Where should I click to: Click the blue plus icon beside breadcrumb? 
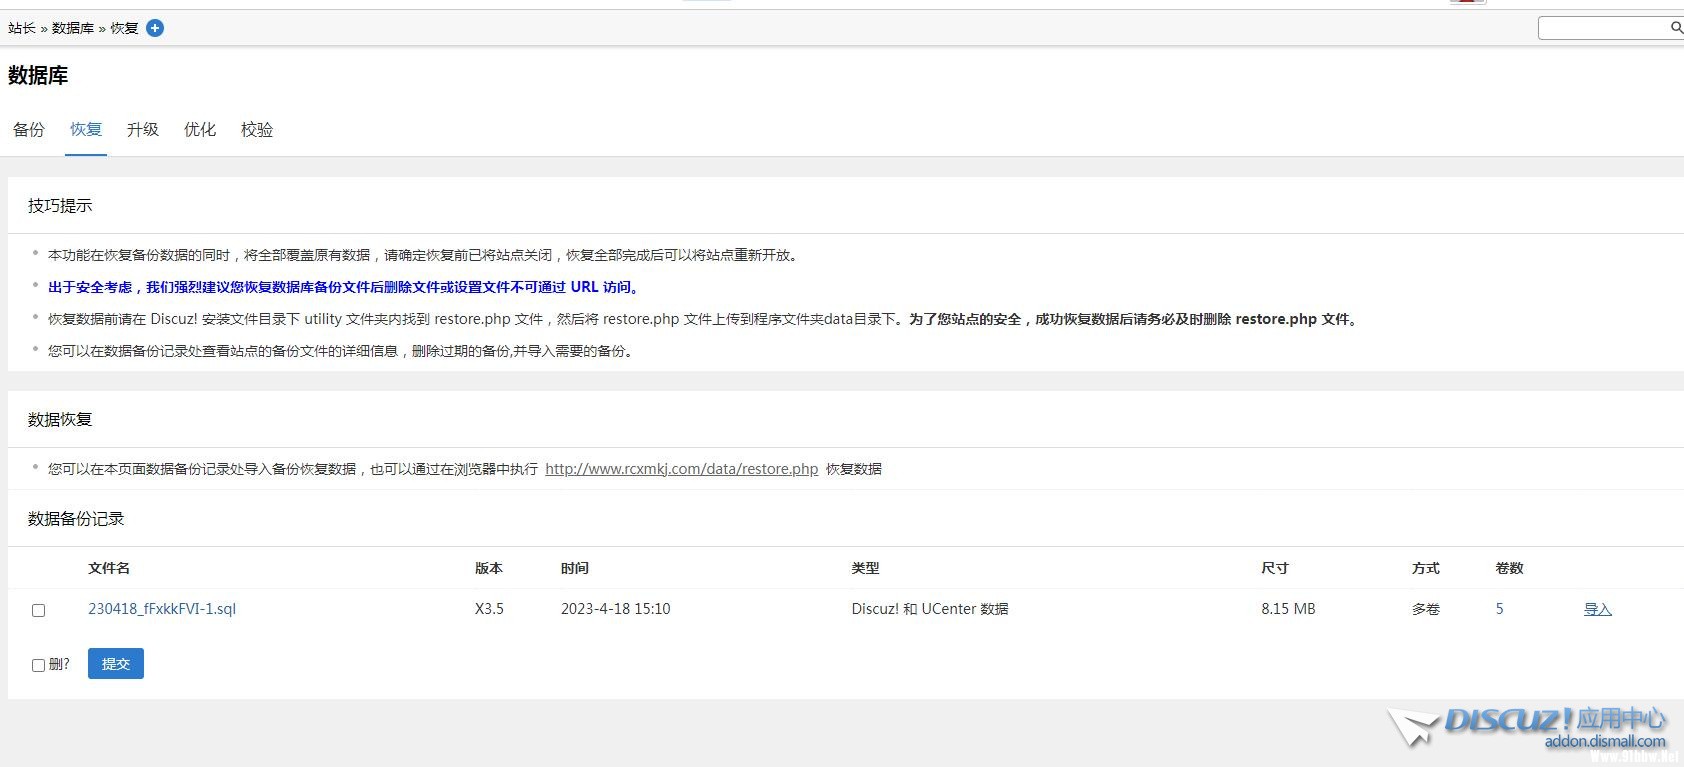click(x=155, y=28)
